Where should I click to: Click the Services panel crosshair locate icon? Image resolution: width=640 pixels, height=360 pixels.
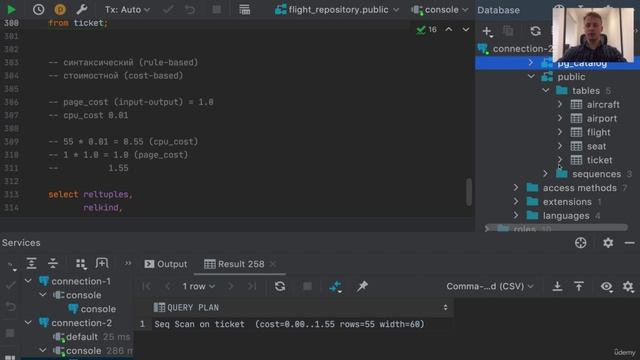coord(580,243)
